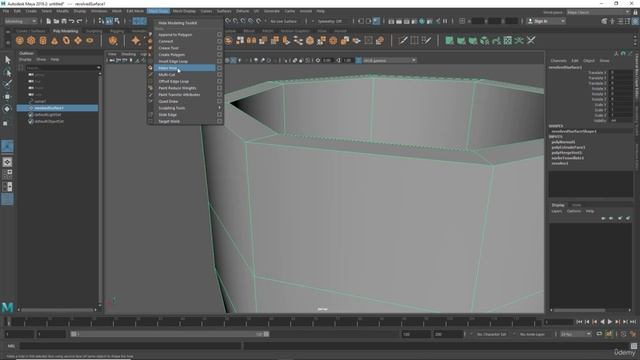The width and height of the screenshot is (640, 360).
Task: Click the Save Scene icon
Action: pyautogui.click(x=64, y=21)
